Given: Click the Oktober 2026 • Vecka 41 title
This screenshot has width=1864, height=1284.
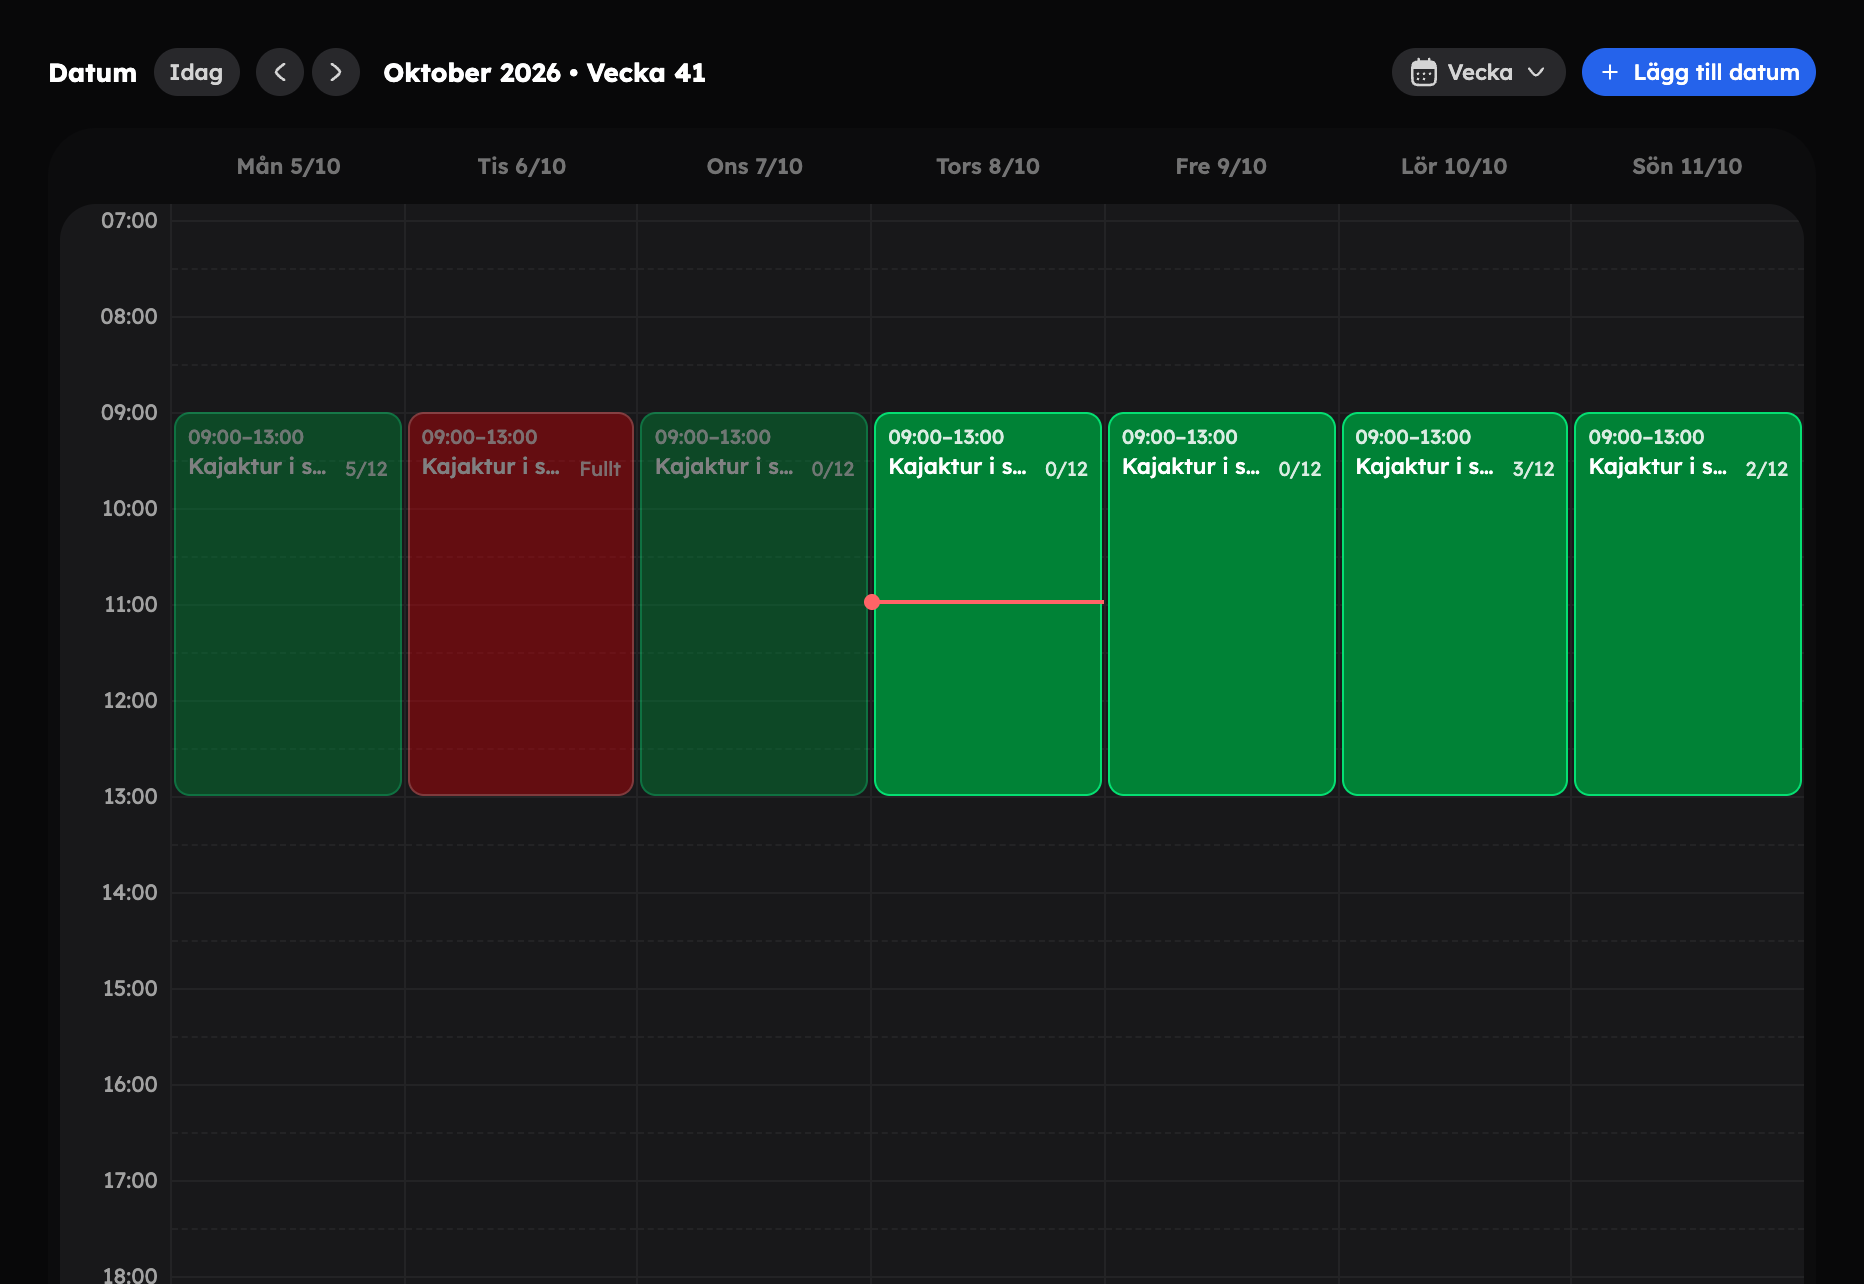Looking at the screenshot, I should (x=544, y=73).
